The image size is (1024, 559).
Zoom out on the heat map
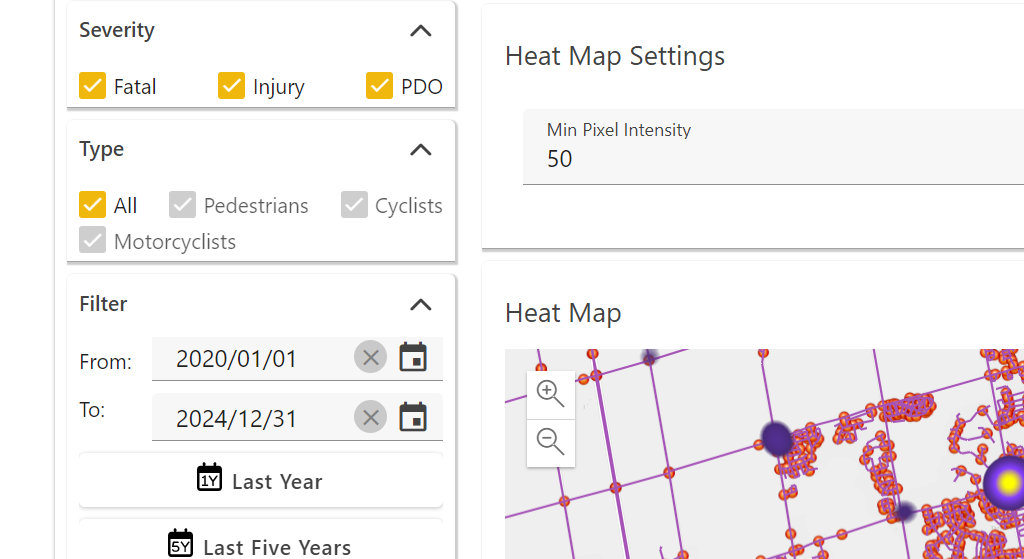[551, 441]
